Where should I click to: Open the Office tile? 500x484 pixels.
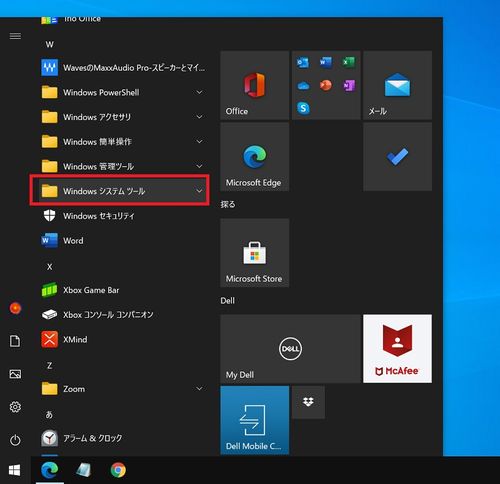pos(255,85)
